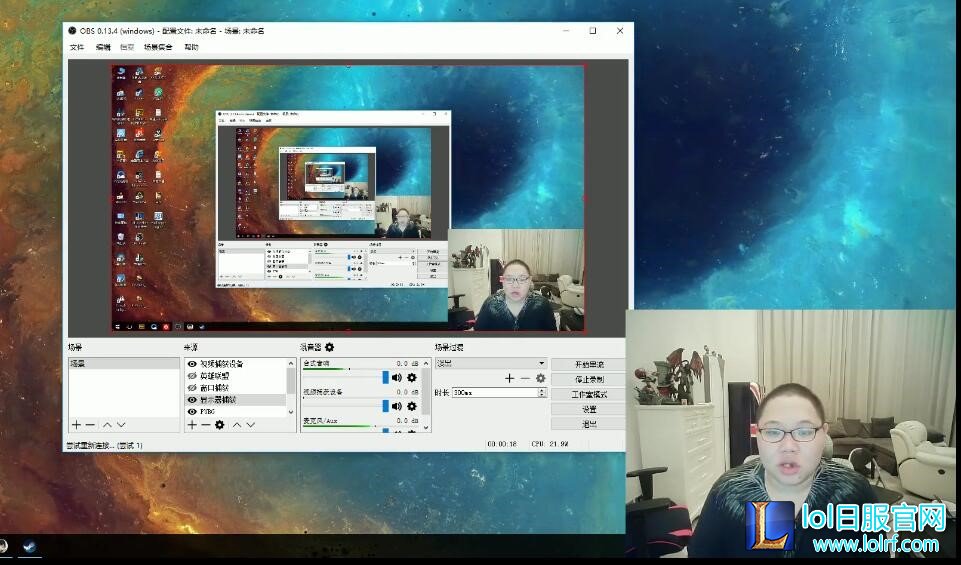This screenshot has height=565, width=961.
Task: Open the 场景集合 Scene Collection menu
Action: (x=158, y=47)
